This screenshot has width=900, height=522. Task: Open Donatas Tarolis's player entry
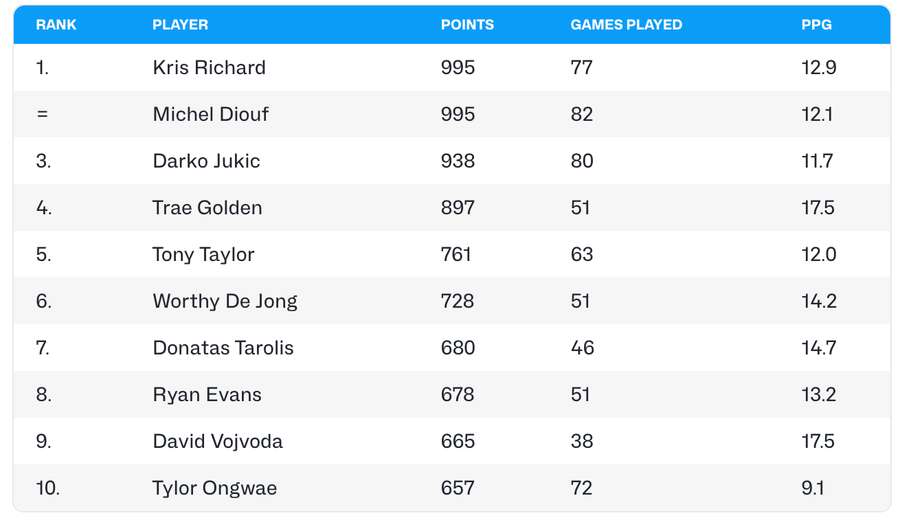pos(223,348)
